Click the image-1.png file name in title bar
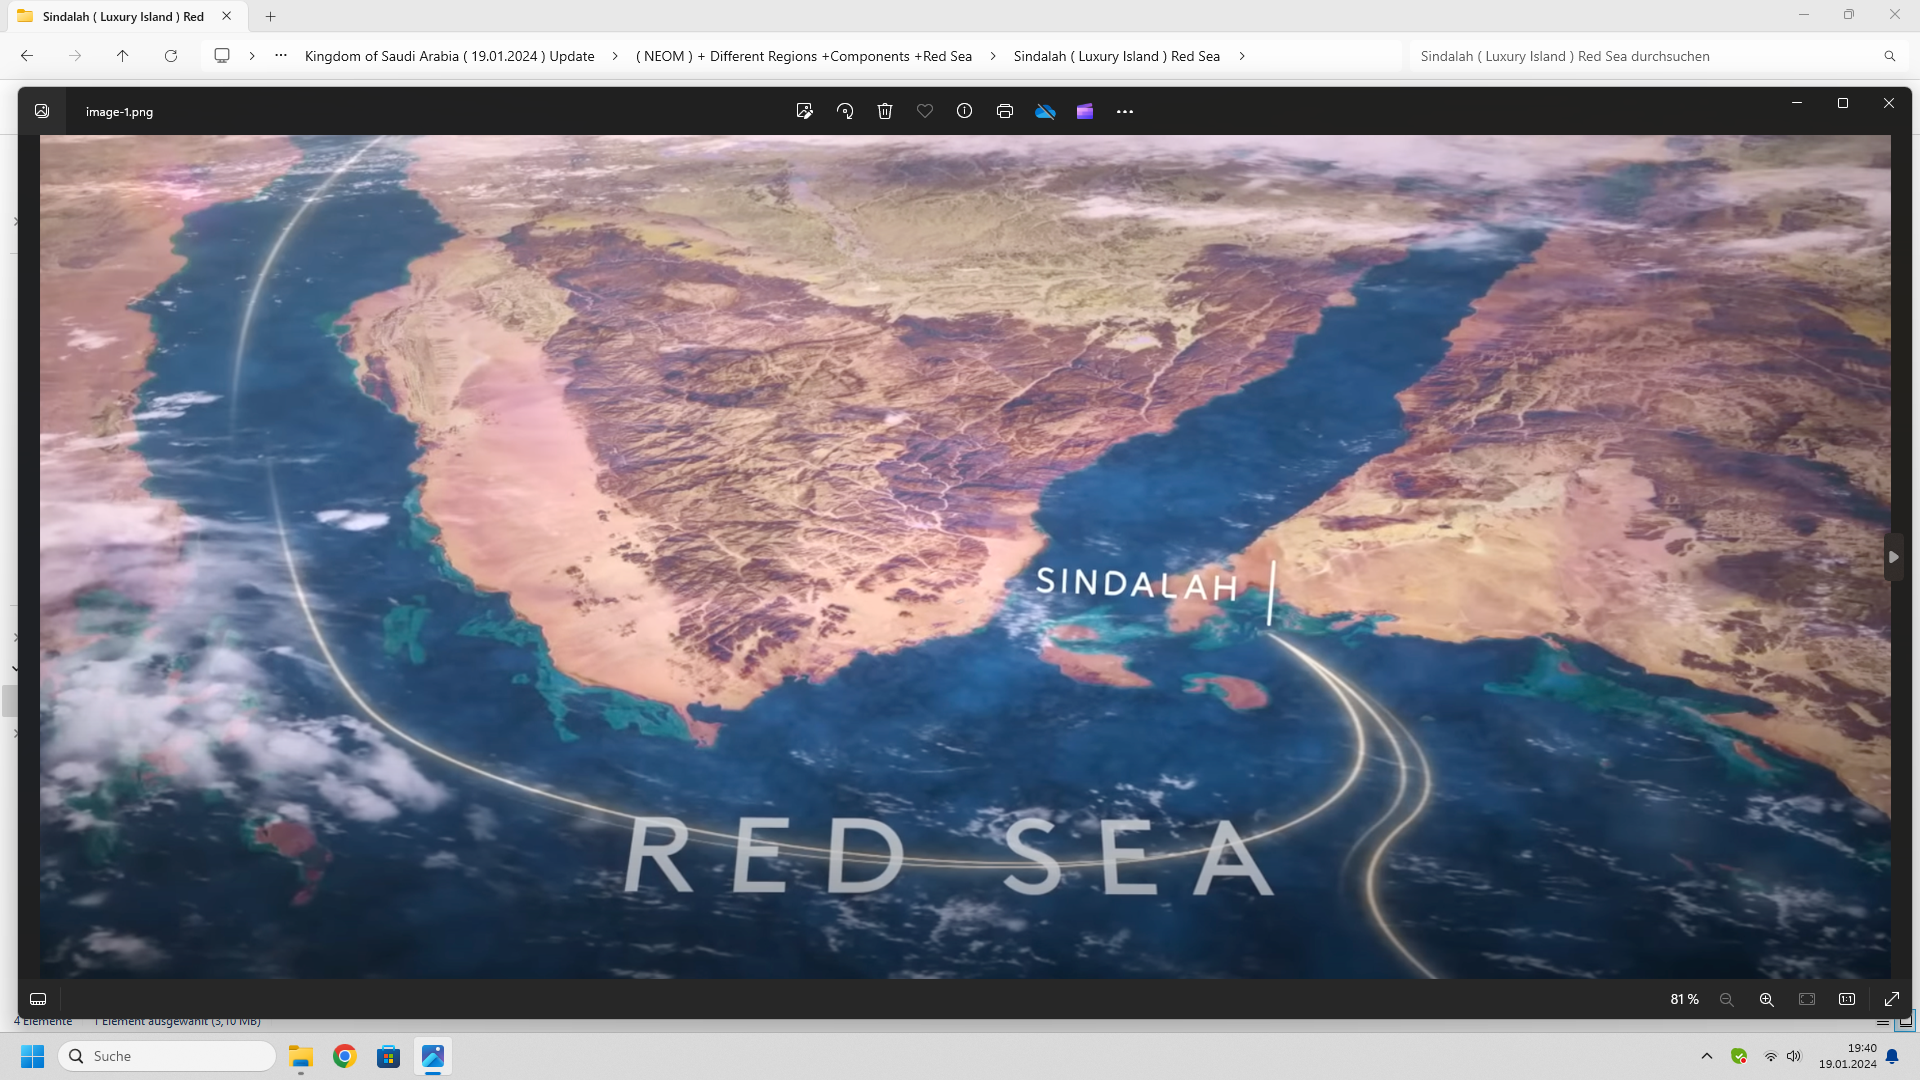Image resolution: width=1920 pixels, height=1080 pixels. (119, 112)
